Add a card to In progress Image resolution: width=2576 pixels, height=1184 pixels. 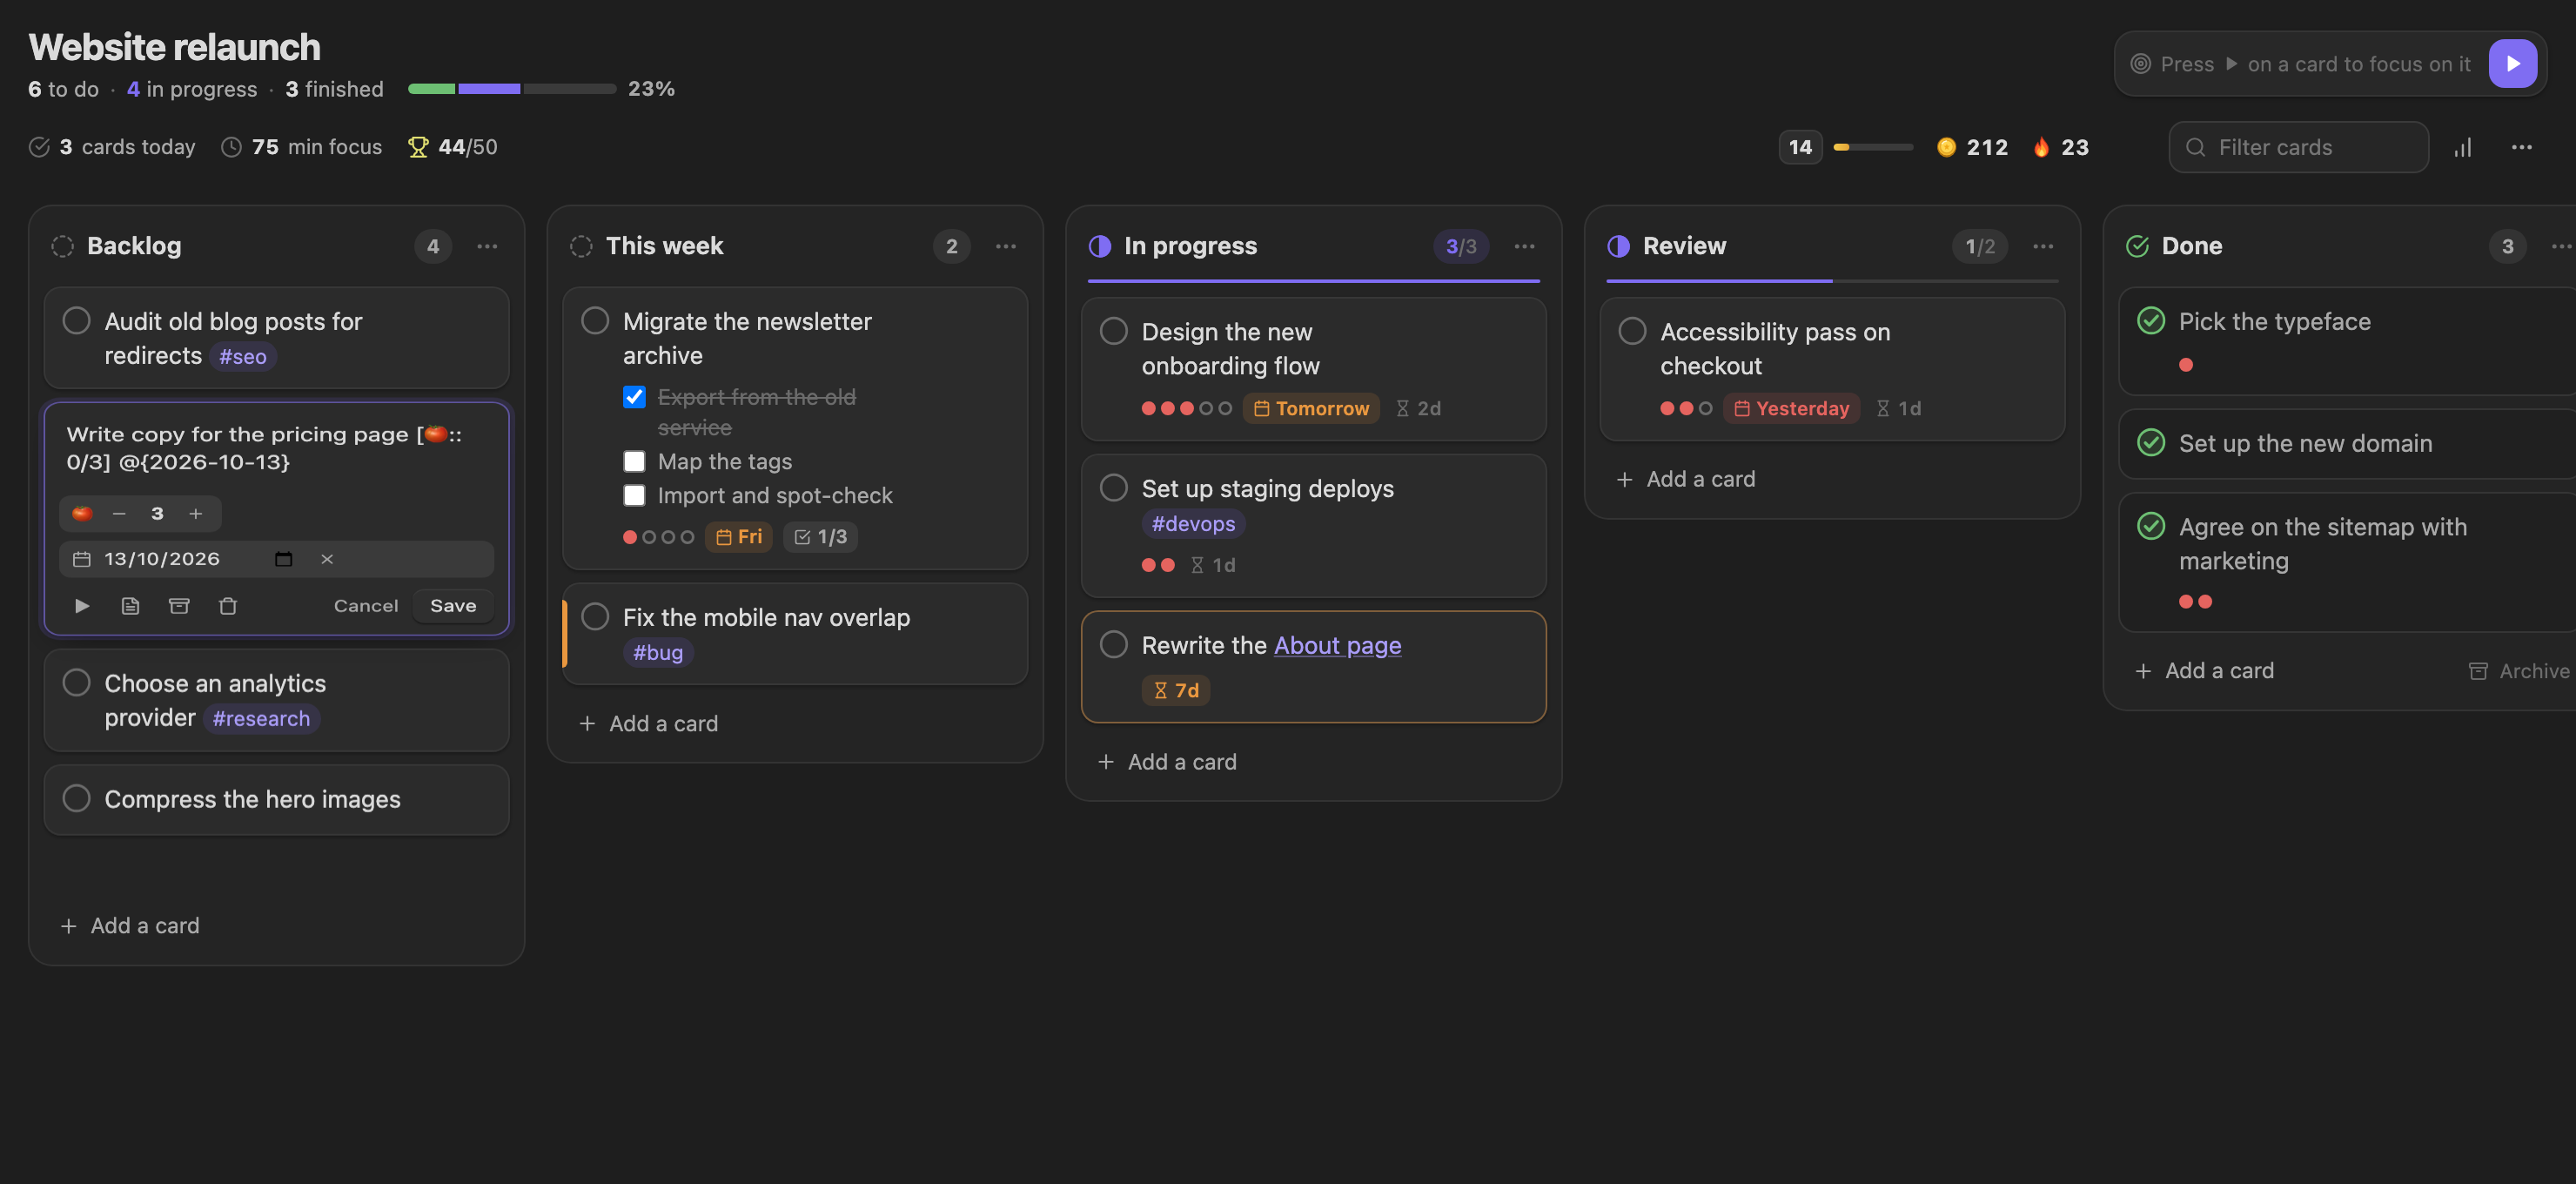pyautogui.click(x=1167, y=762)
